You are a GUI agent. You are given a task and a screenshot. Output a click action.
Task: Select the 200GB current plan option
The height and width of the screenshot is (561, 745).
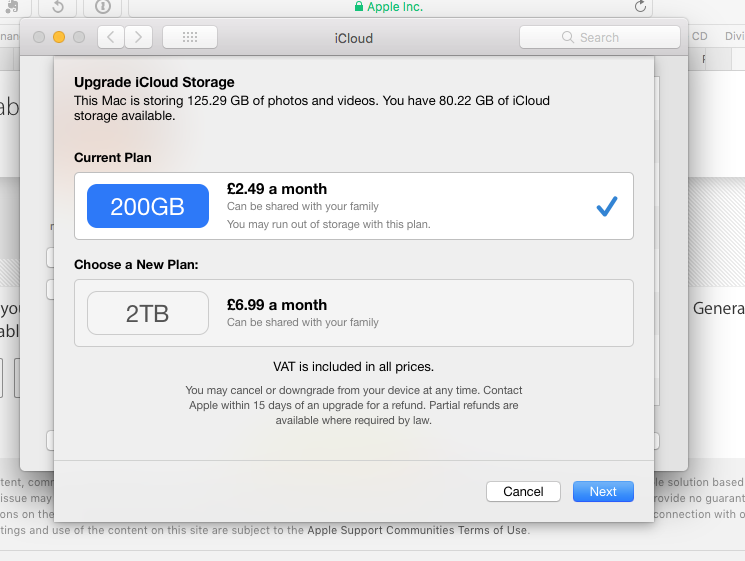click(x=353, y=206)
